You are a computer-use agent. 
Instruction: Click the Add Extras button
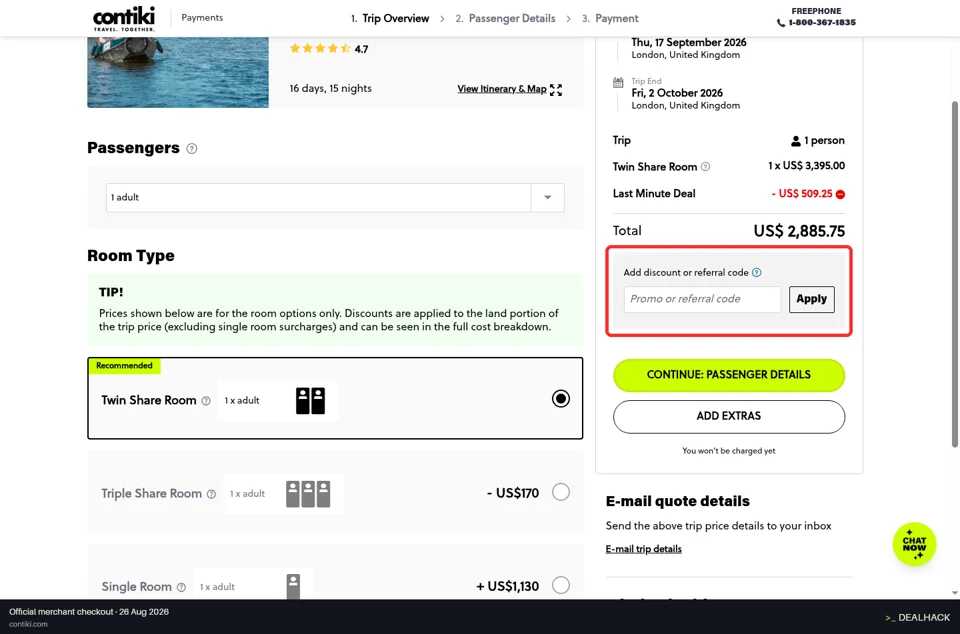[729, 417]
